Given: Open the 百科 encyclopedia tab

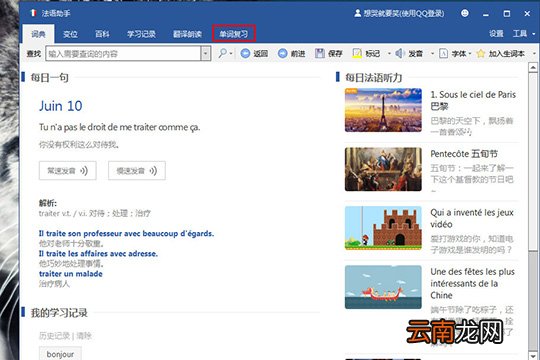Looking at the screenshot, I should (102, 34).
